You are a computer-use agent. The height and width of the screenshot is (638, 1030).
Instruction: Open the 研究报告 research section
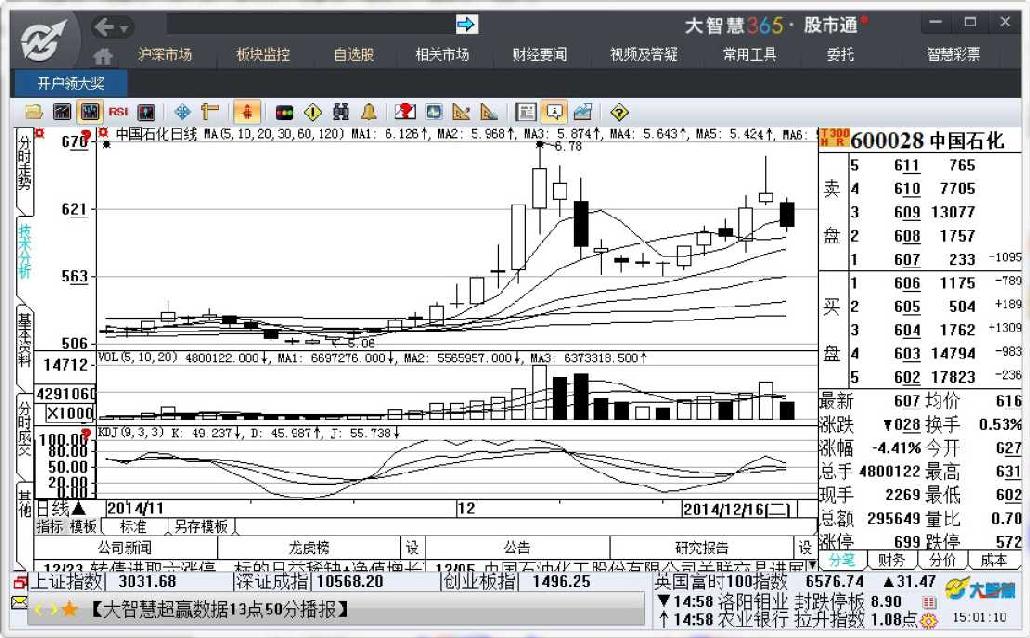(x=702, y=547)
